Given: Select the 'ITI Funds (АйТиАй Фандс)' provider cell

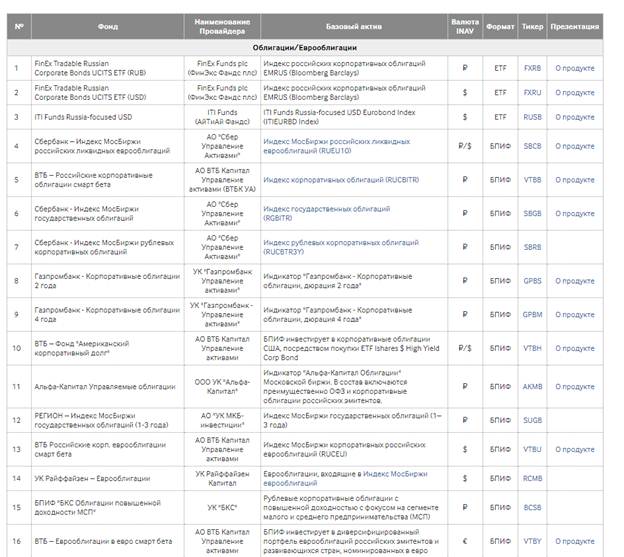Looking at the screenshot, I should 222,117.
